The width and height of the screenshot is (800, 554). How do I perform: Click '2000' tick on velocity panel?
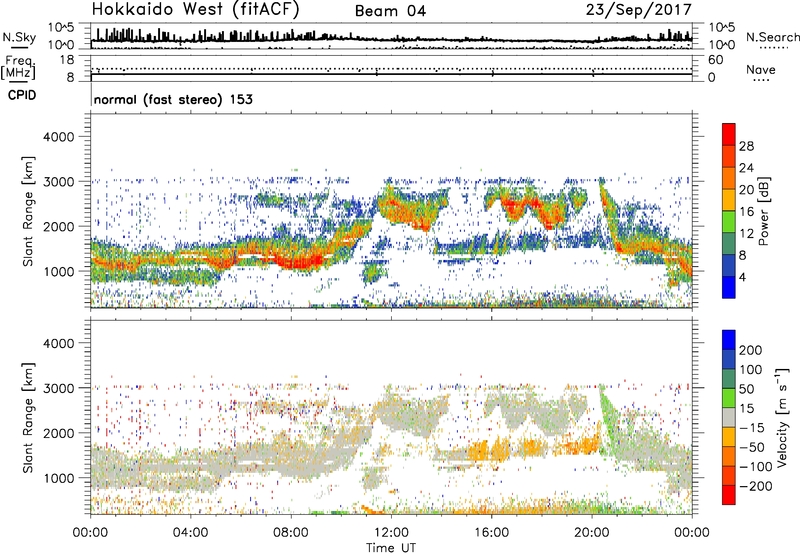[x=59, y=433]
